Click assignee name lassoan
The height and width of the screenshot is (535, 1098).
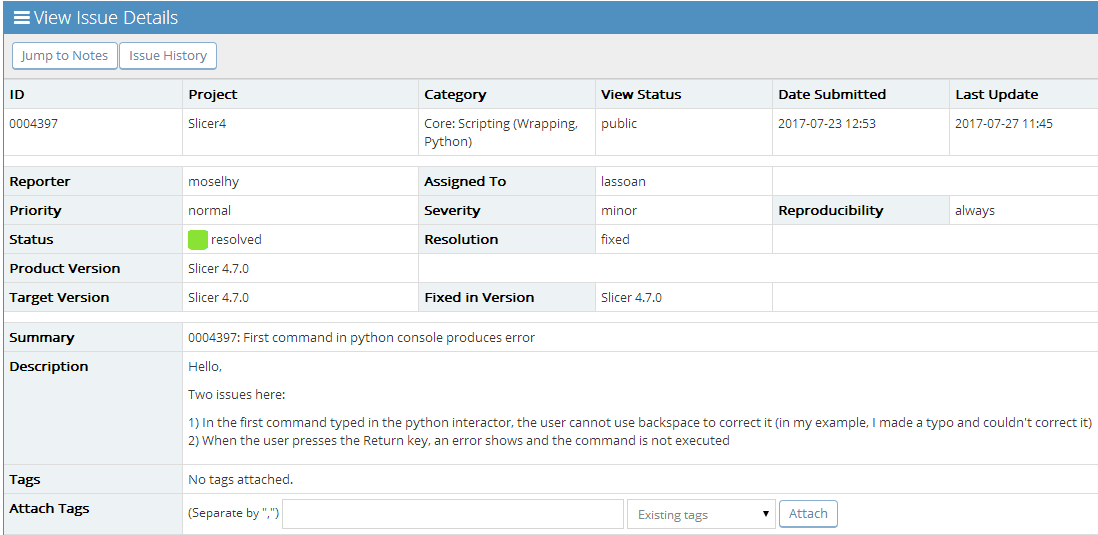(x=623, y=181)
